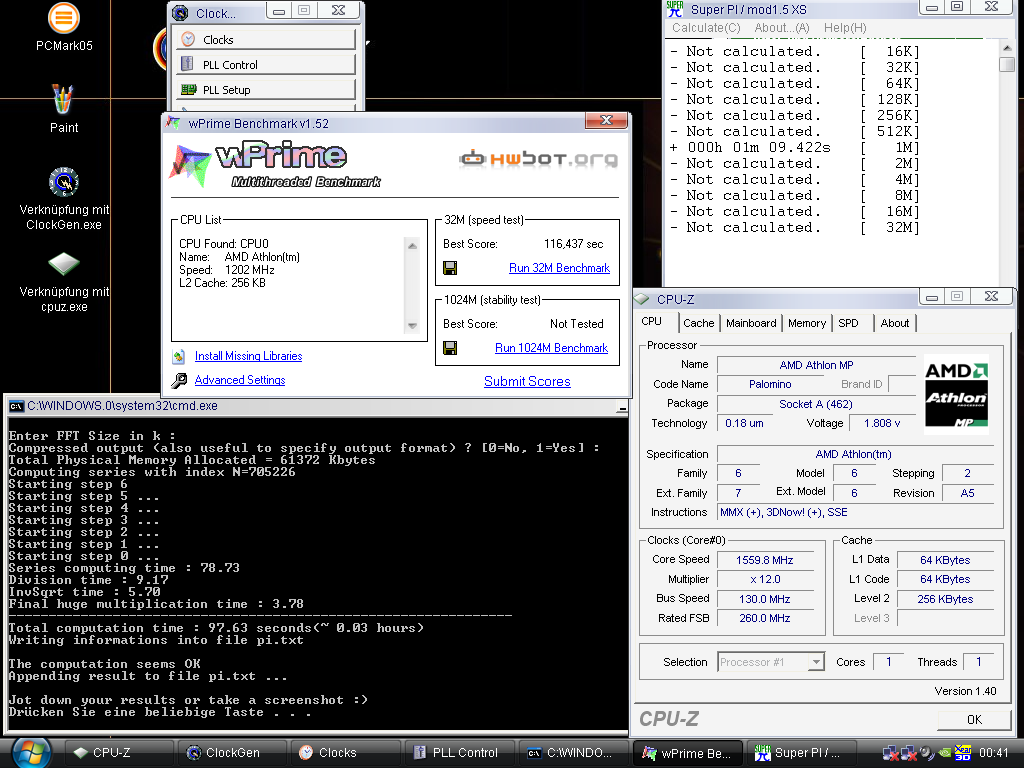The width and height of the screenshot is (1024, 768).
Task: Open wPrime Advanced Settings
Action: pos(240,380)
